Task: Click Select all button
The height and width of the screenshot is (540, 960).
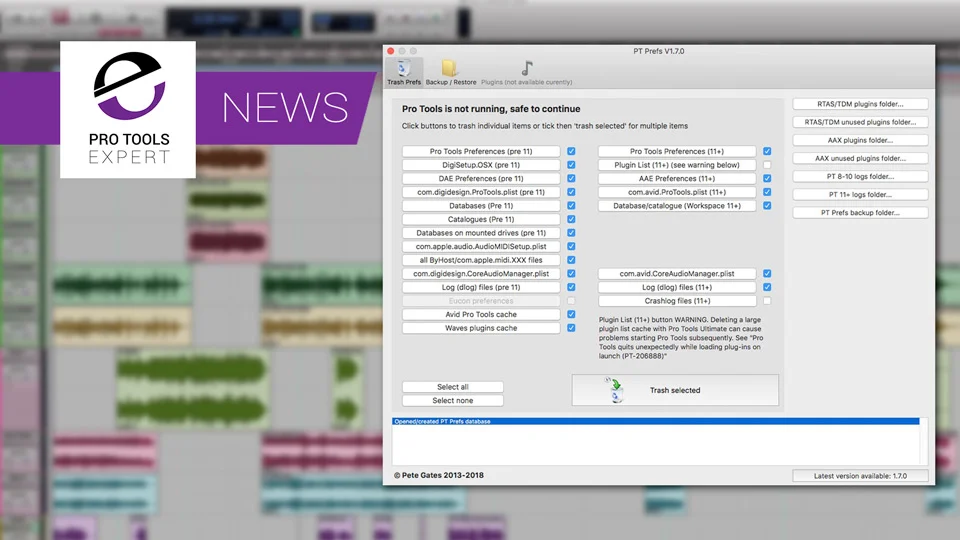Action: [452, 387]
